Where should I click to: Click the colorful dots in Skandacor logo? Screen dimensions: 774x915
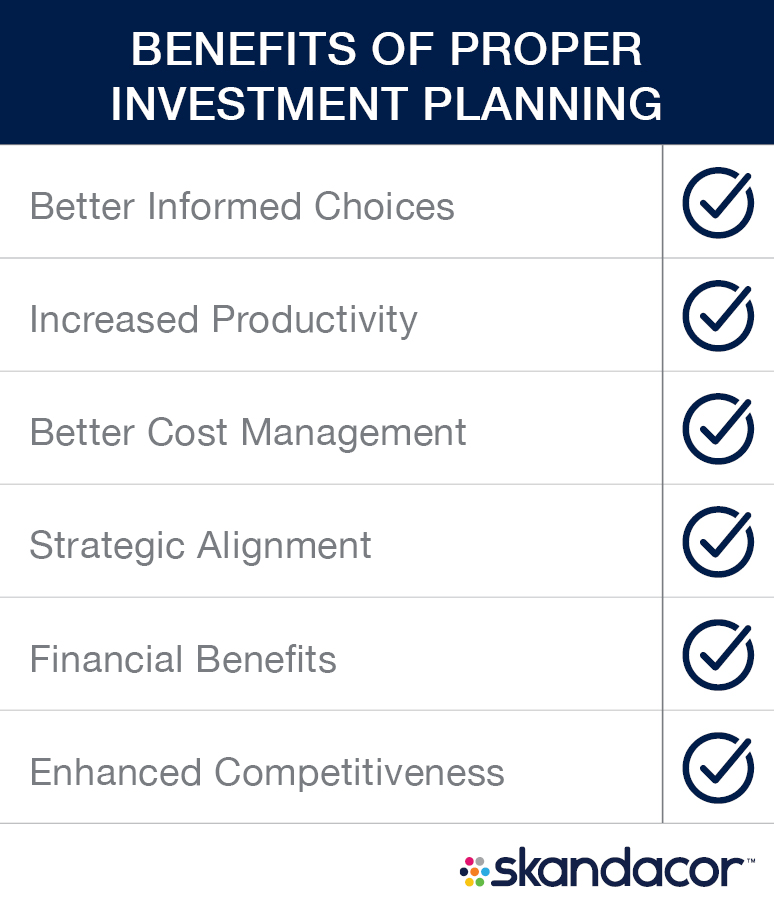[x=475, y=871]
